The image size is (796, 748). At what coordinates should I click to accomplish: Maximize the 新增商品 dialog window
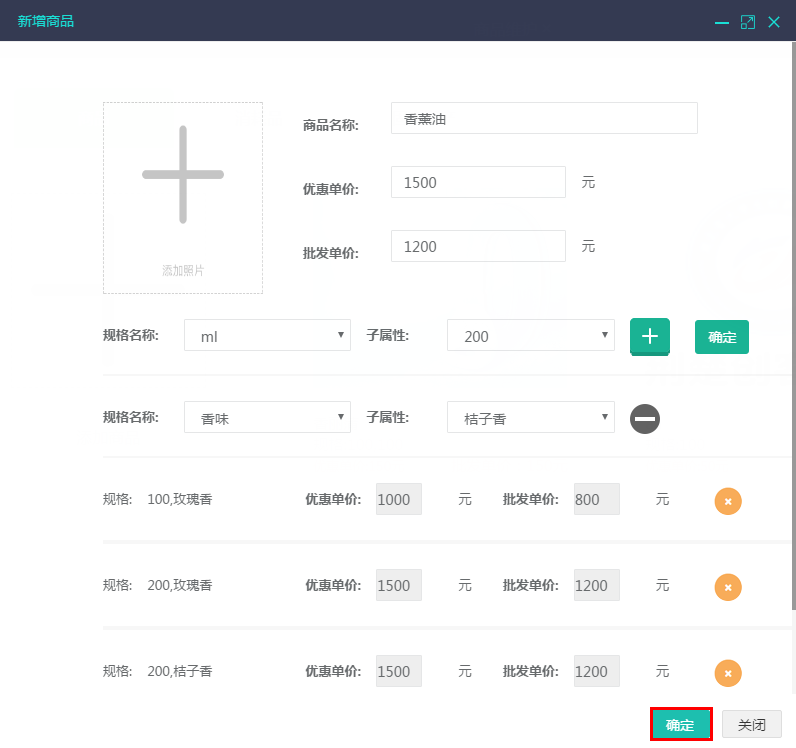point(747,22)
